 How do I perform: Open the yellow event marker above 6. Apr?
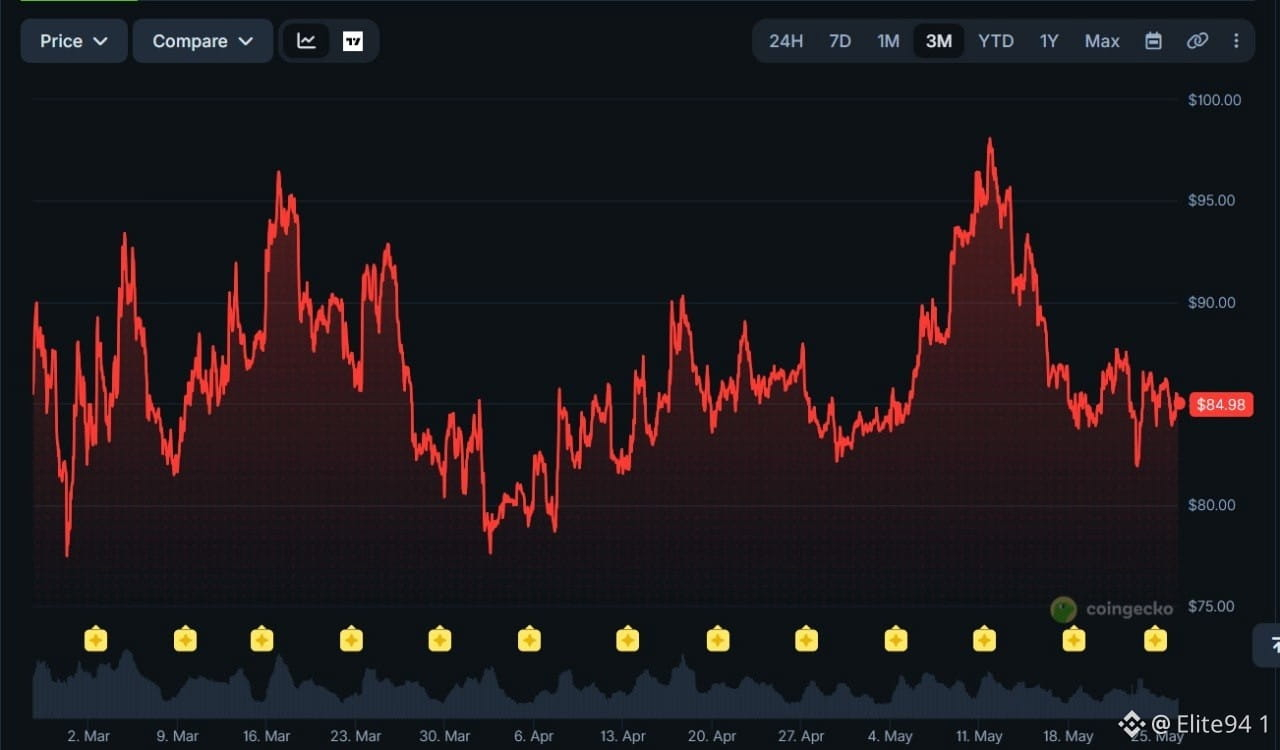[529, 638]
